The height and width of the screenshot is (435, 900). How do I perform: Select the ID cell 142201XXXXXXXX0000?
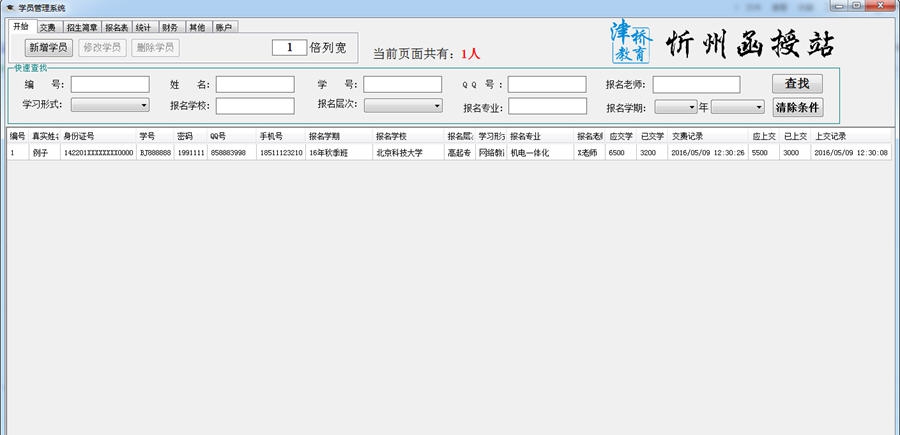(98, 153)
